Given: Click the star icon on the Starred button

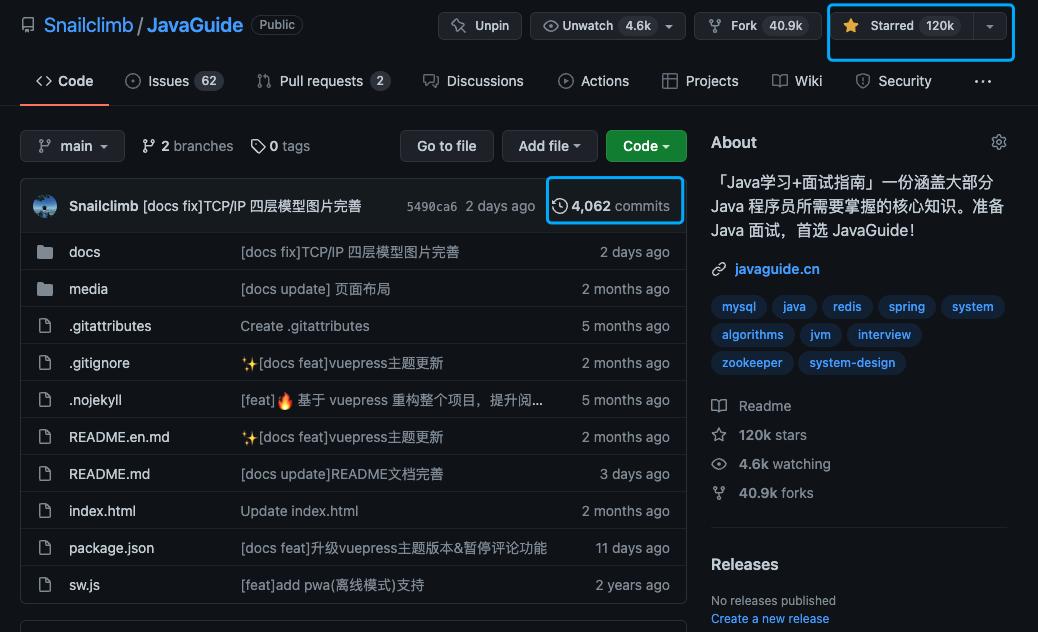Looking at the screenshot, I should pyautogui.click(x=851, y=25).
